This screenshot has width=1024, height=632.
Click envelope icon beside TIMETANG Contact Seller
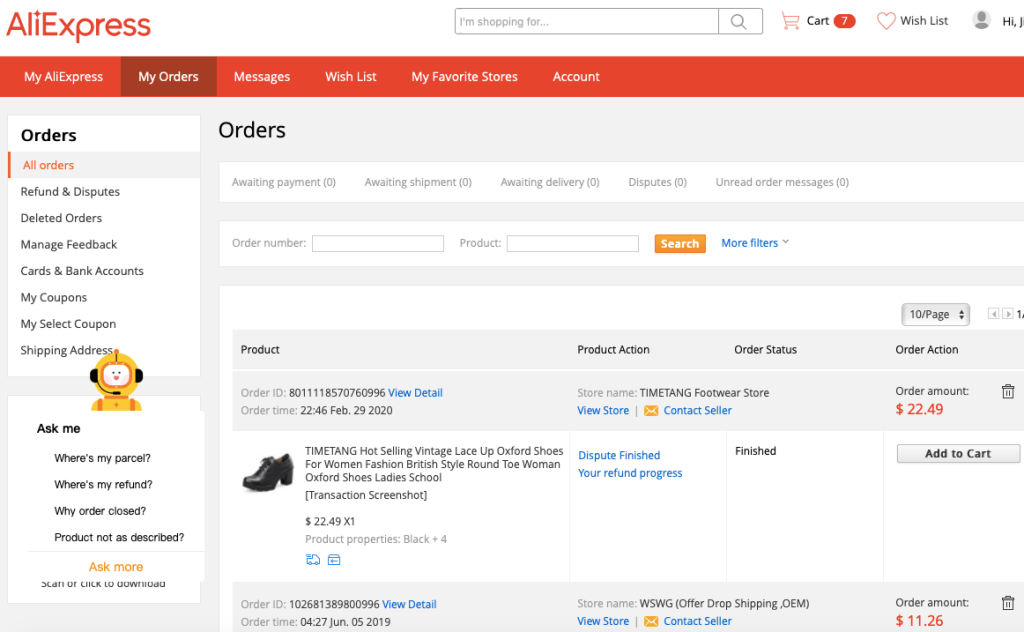click(651, 411)
